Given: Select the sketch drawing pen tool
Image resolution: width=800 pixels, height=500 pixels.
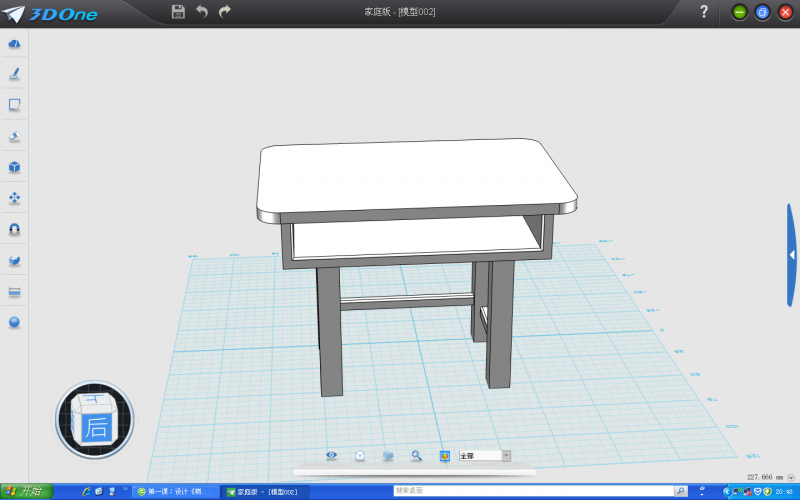Looking at the screenshot, I should pyautogui.click(x=14, y=74).
